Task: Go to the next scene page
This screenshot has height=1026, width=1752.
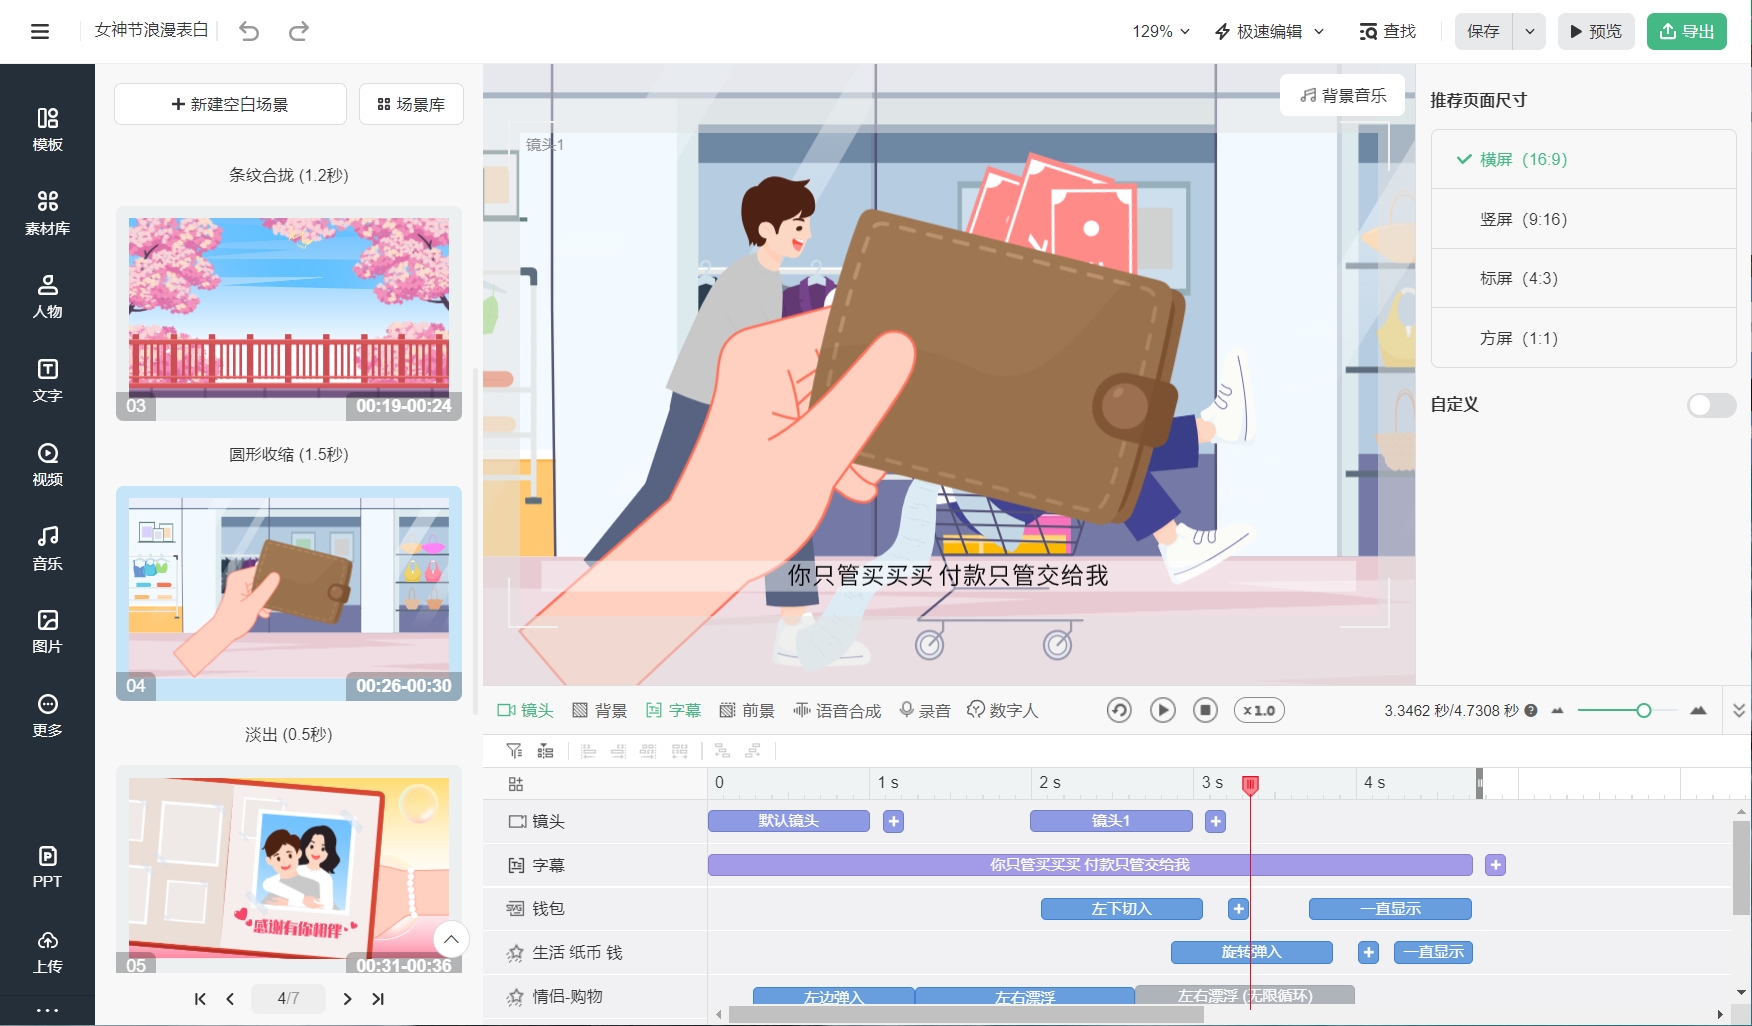Action: point(347,998)
